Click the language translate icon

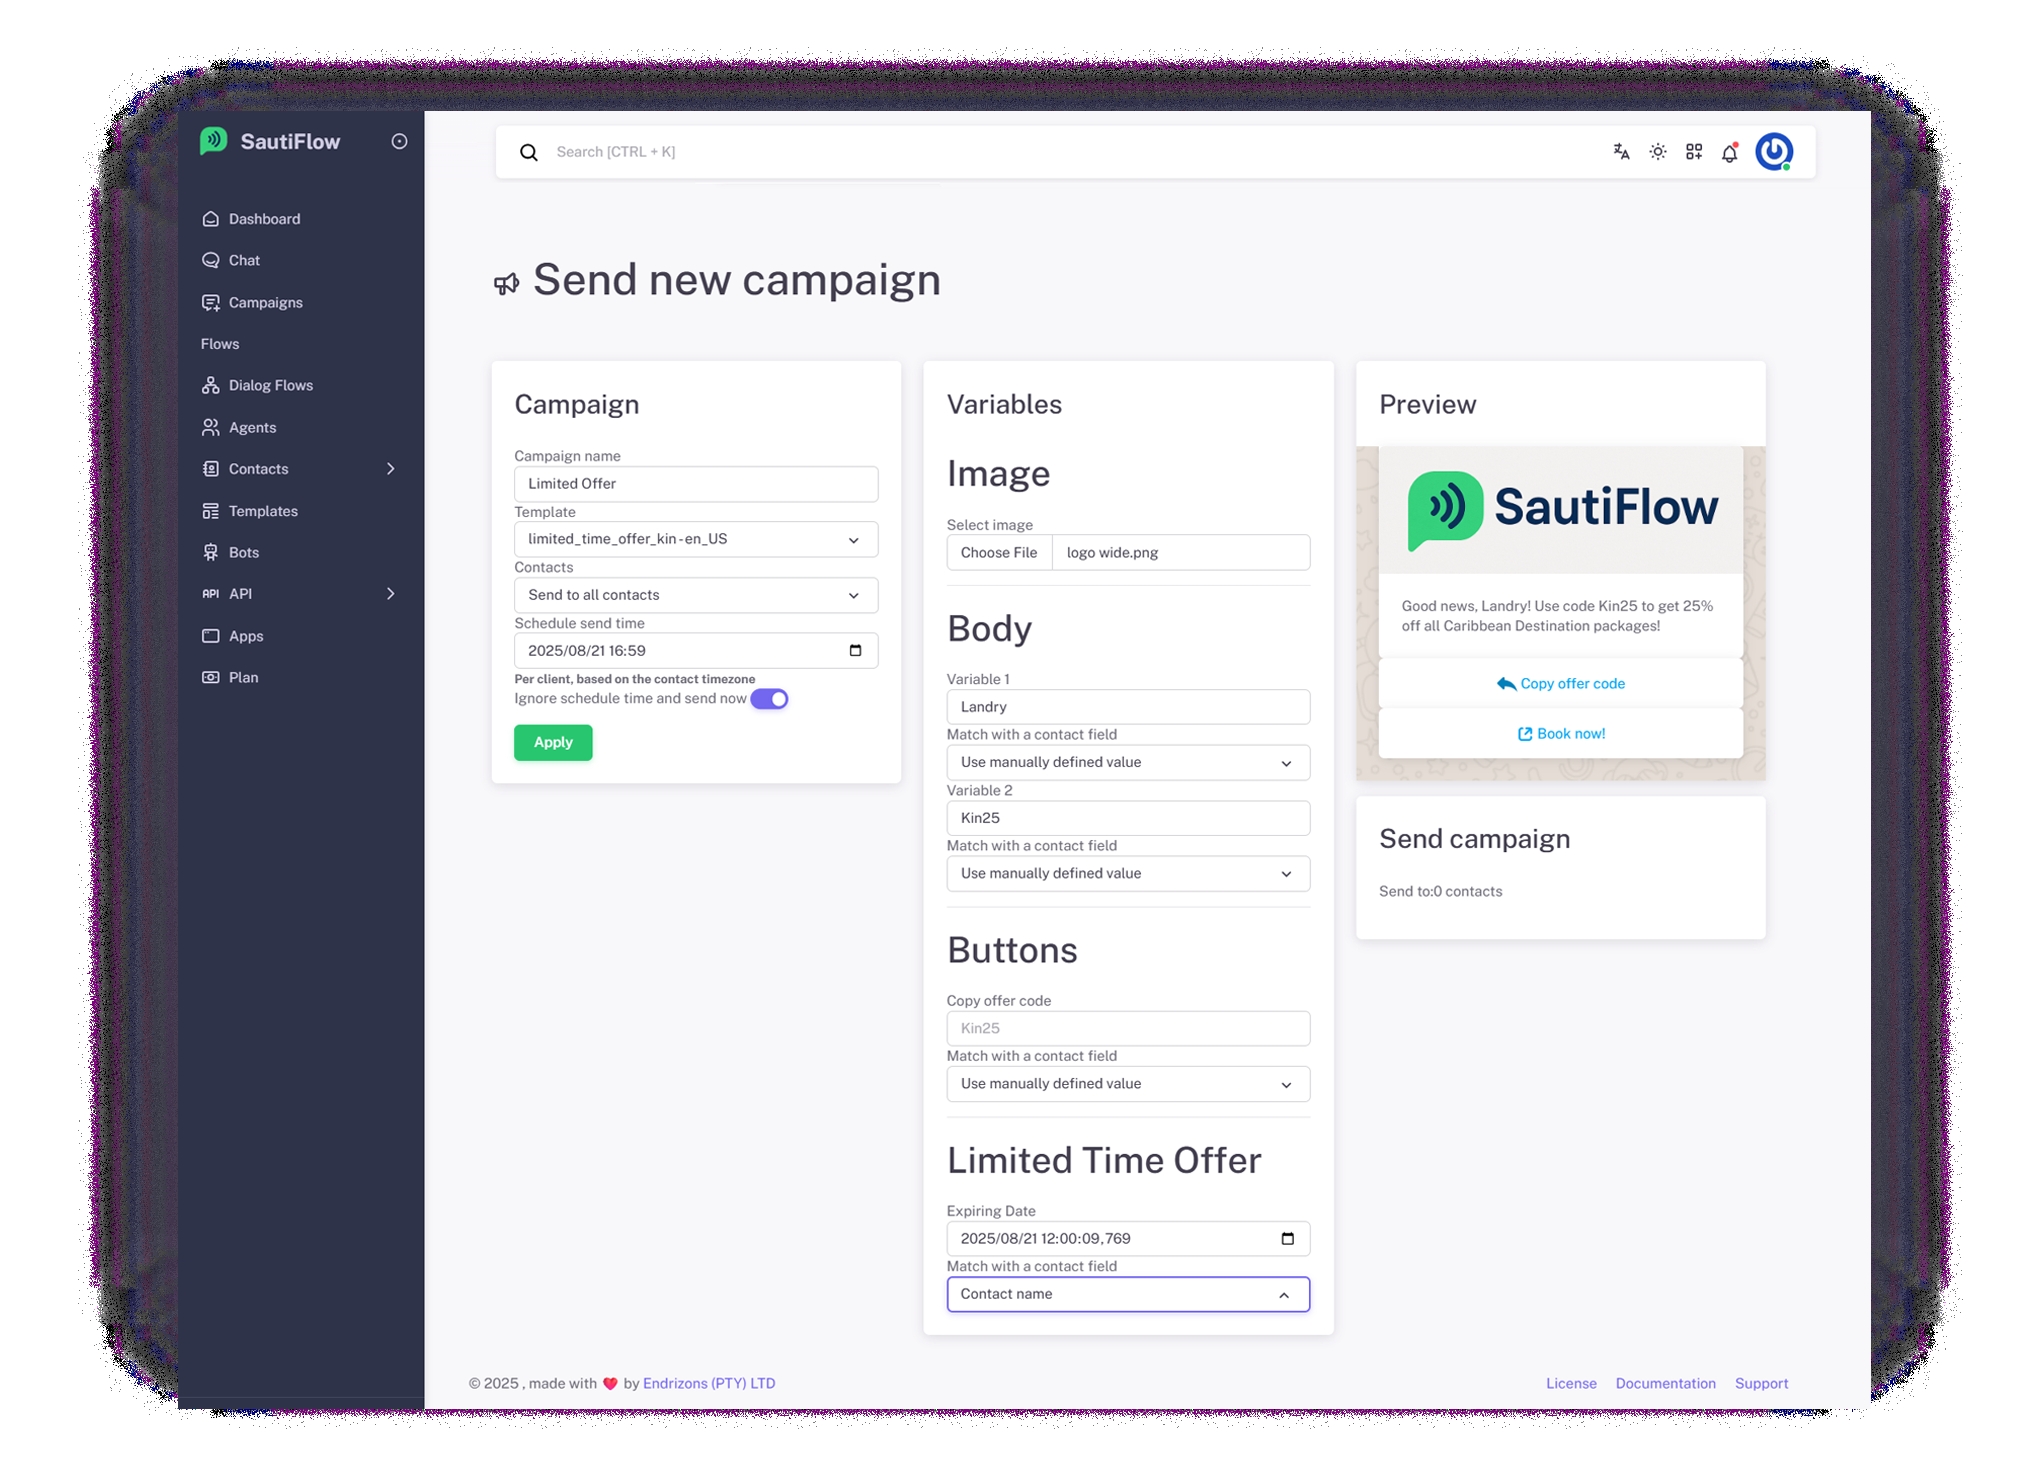(x=1621, y=152)
